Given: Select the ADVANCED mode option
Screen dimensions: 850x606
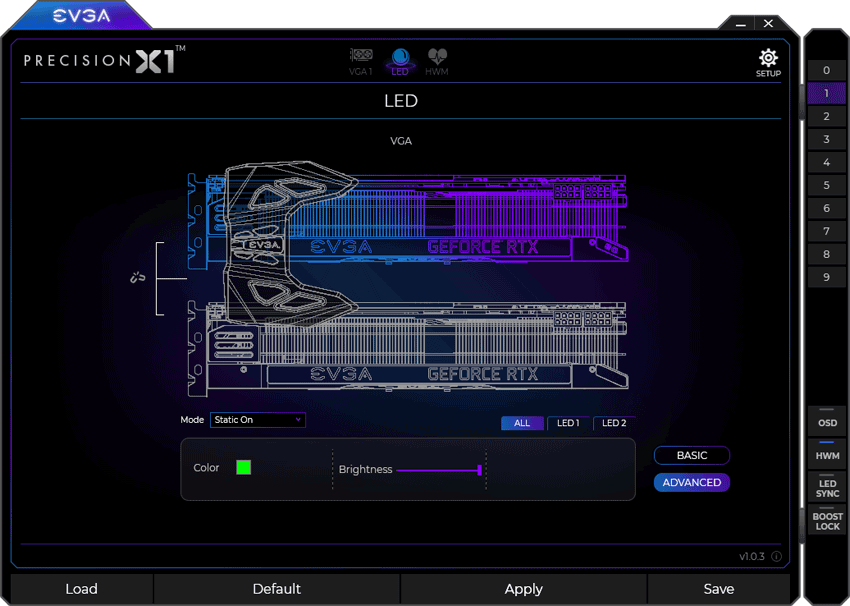Looking at the screenshot, I should coord(692,482).
